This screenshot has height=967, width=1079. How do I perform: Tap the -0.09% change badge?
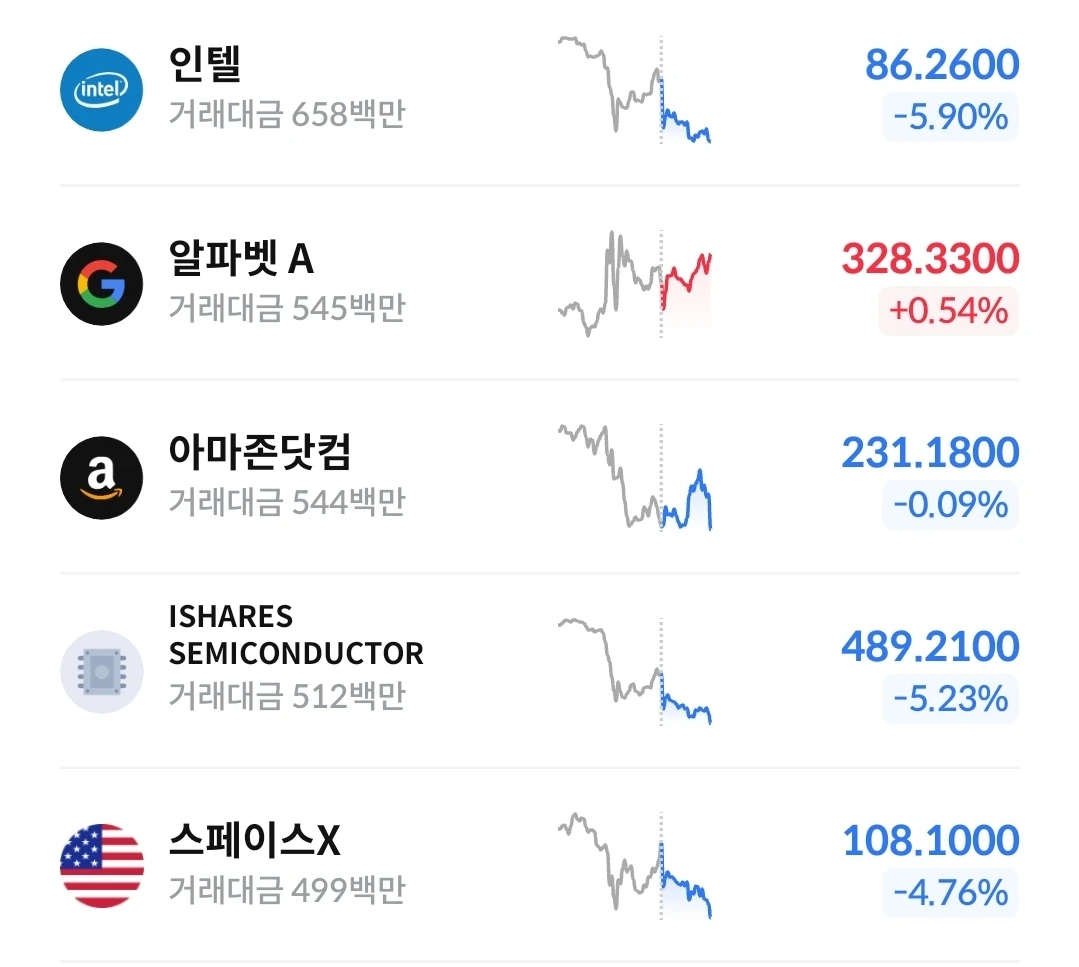950,505
